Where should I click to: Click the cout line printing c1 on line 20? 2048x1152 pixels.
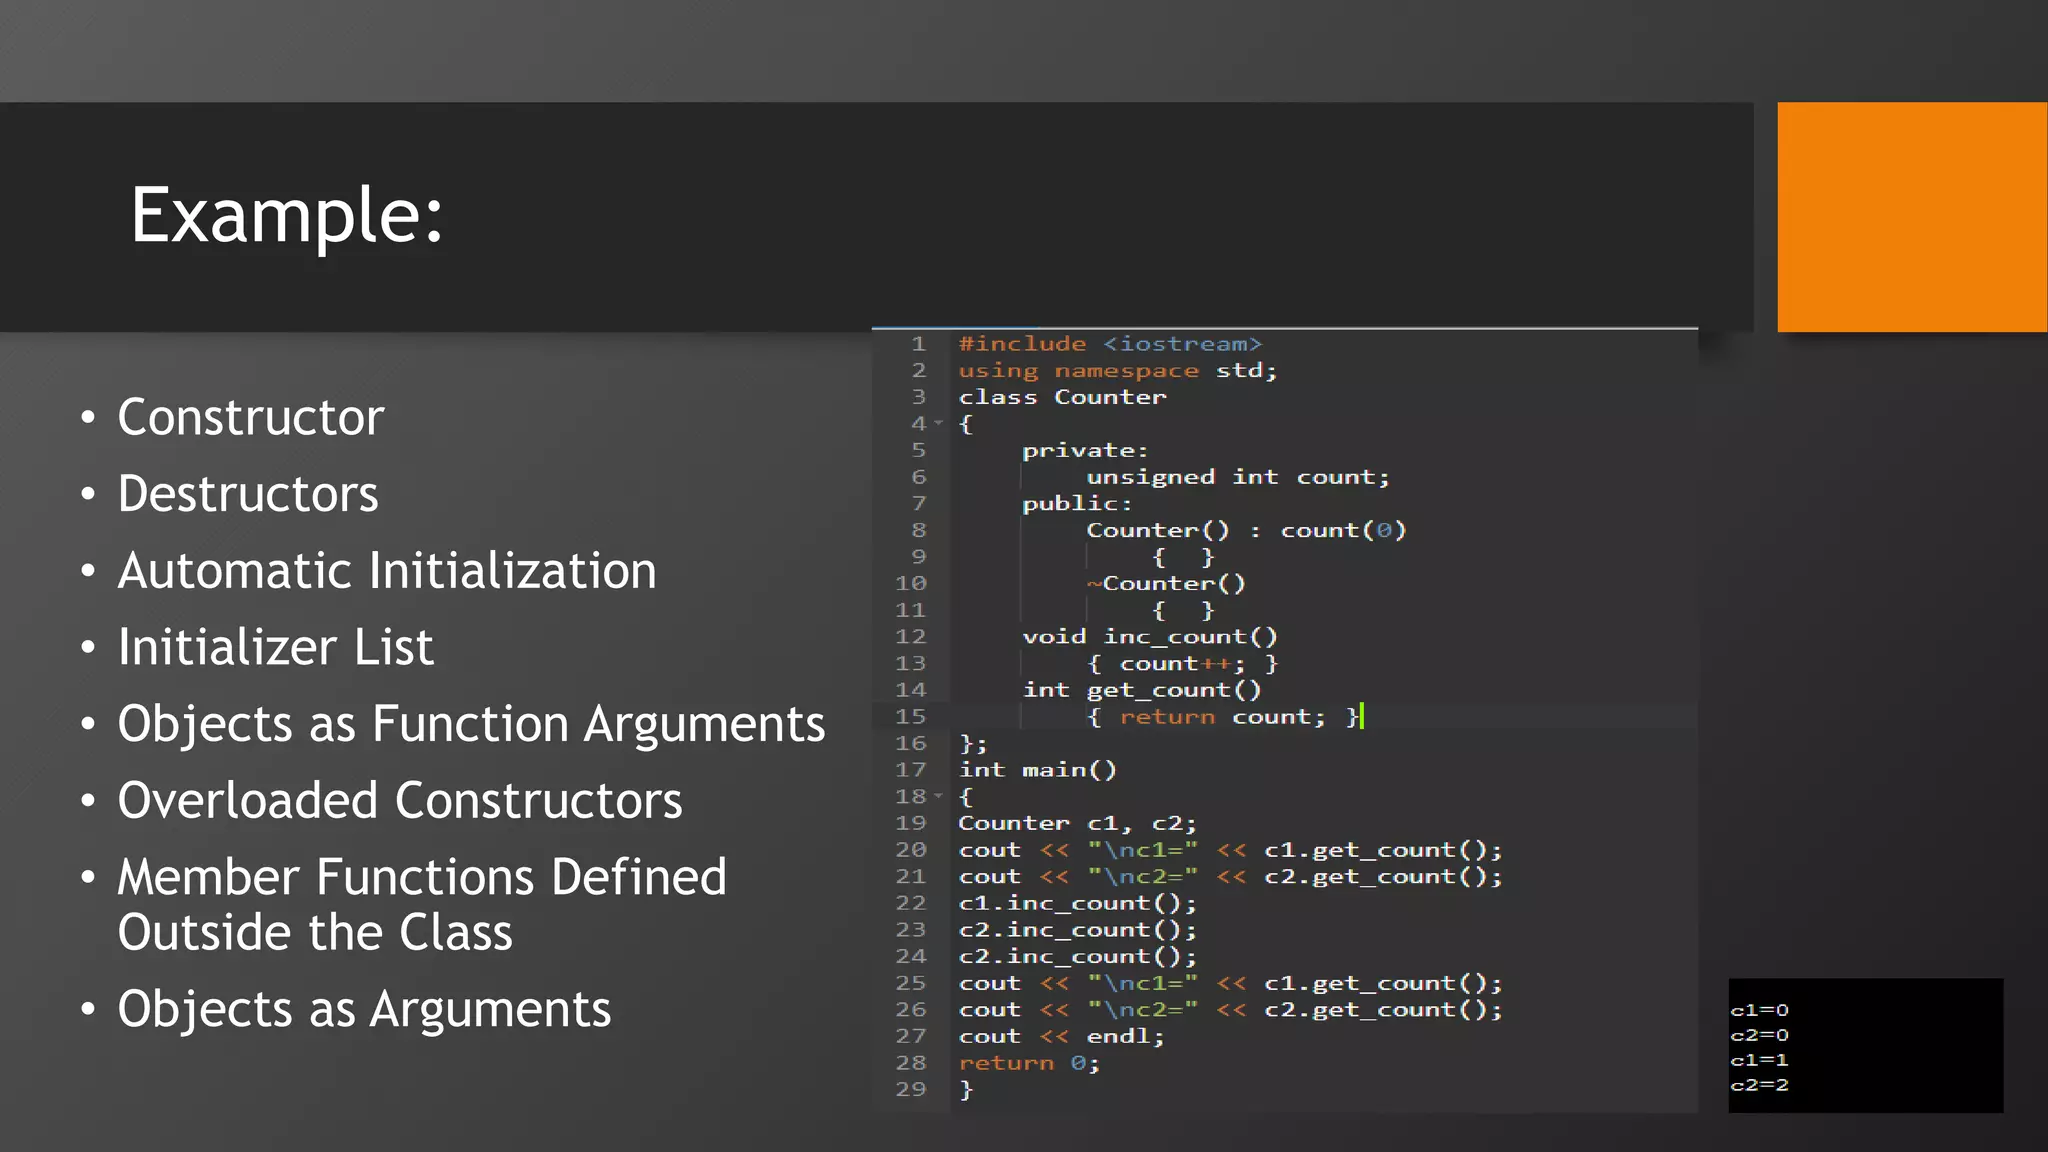tap(1230, 850)
